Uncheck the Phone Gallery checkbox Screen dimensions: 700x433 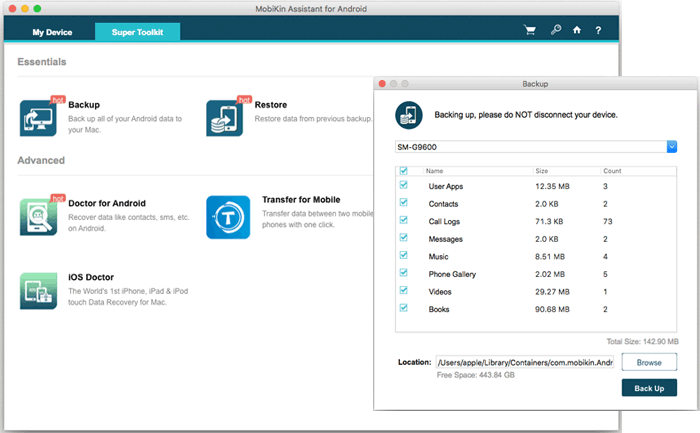[404, 272]
